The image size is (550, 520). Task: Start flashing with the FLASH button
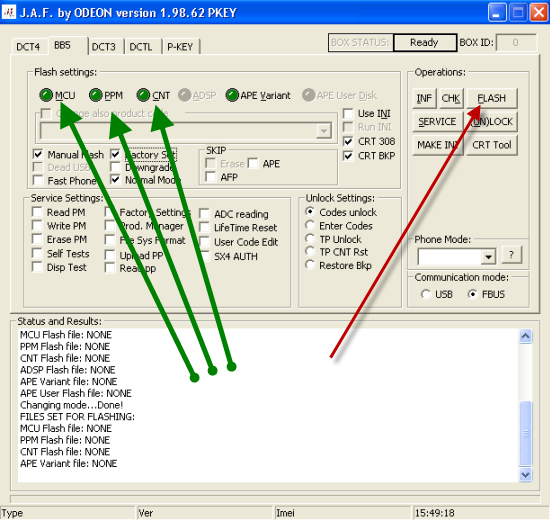point(492,98)
